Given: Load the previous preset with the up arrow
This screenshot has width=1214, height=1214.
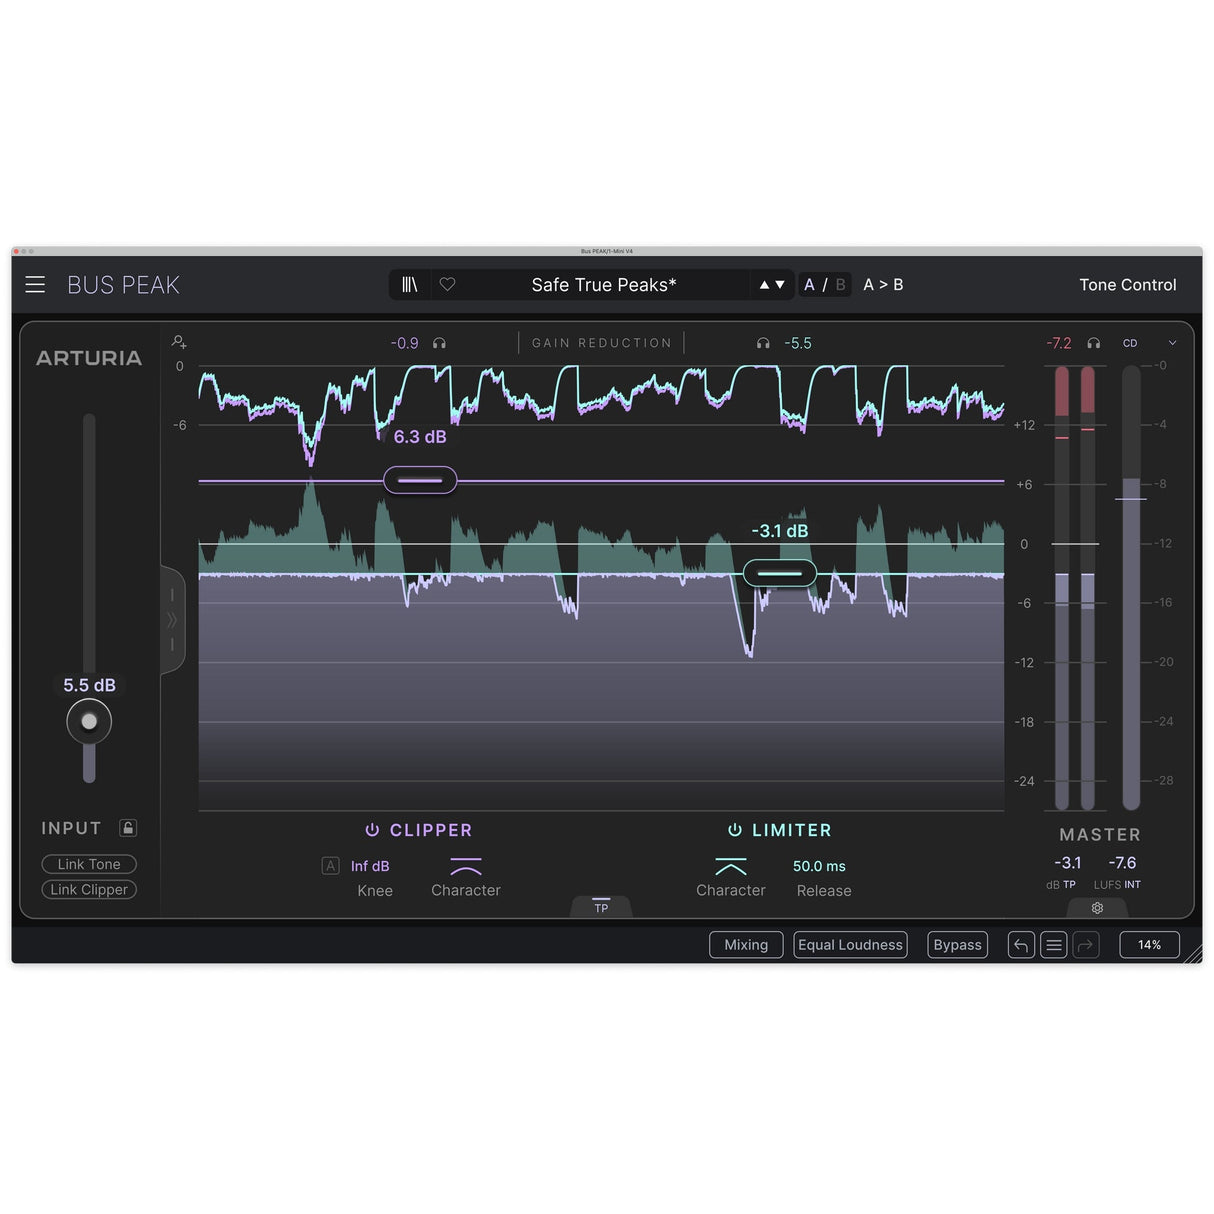Looking at the screenshot, I should tap(765, 285).
